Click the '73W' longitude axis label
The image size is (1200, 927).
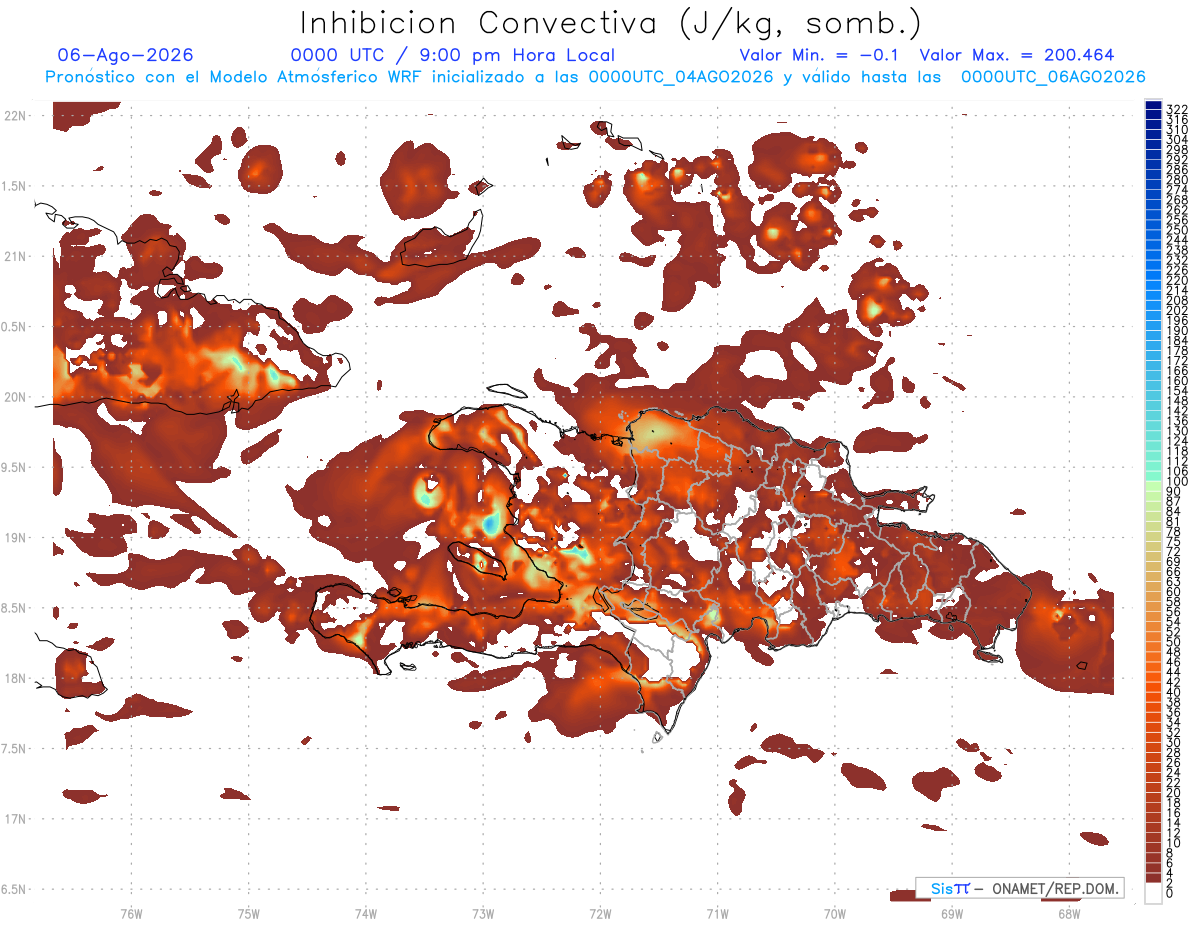coord(483,913)
